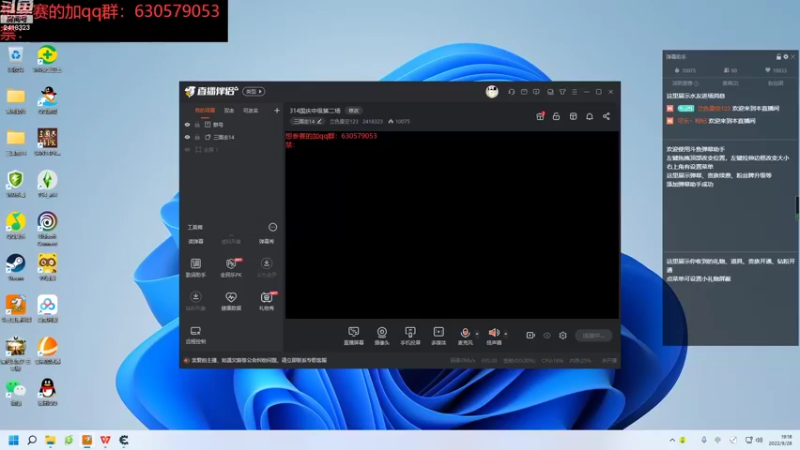Open the Windows Start menu
Image resolution: width=800 pixels, height=450 pixels.
(14, 440)
